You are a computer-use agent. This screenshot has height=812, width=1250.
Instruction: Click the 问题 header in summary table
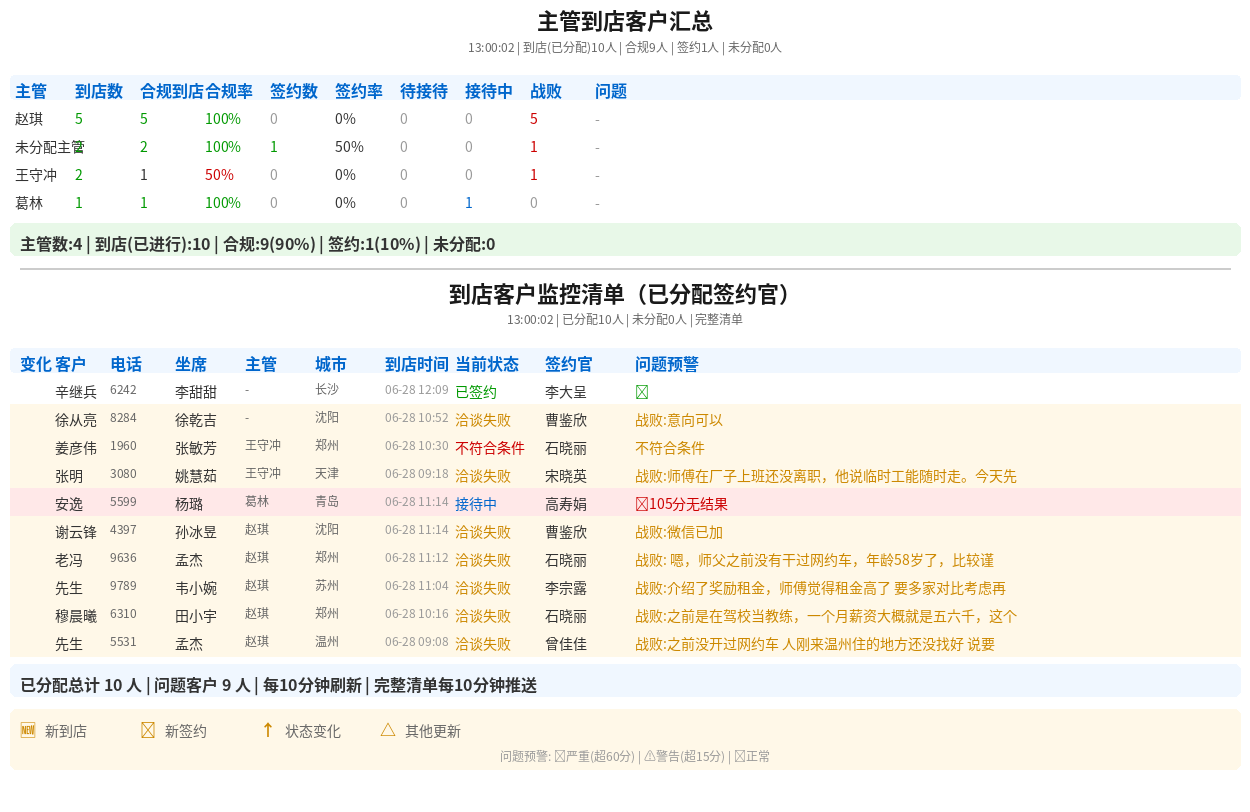611,91
